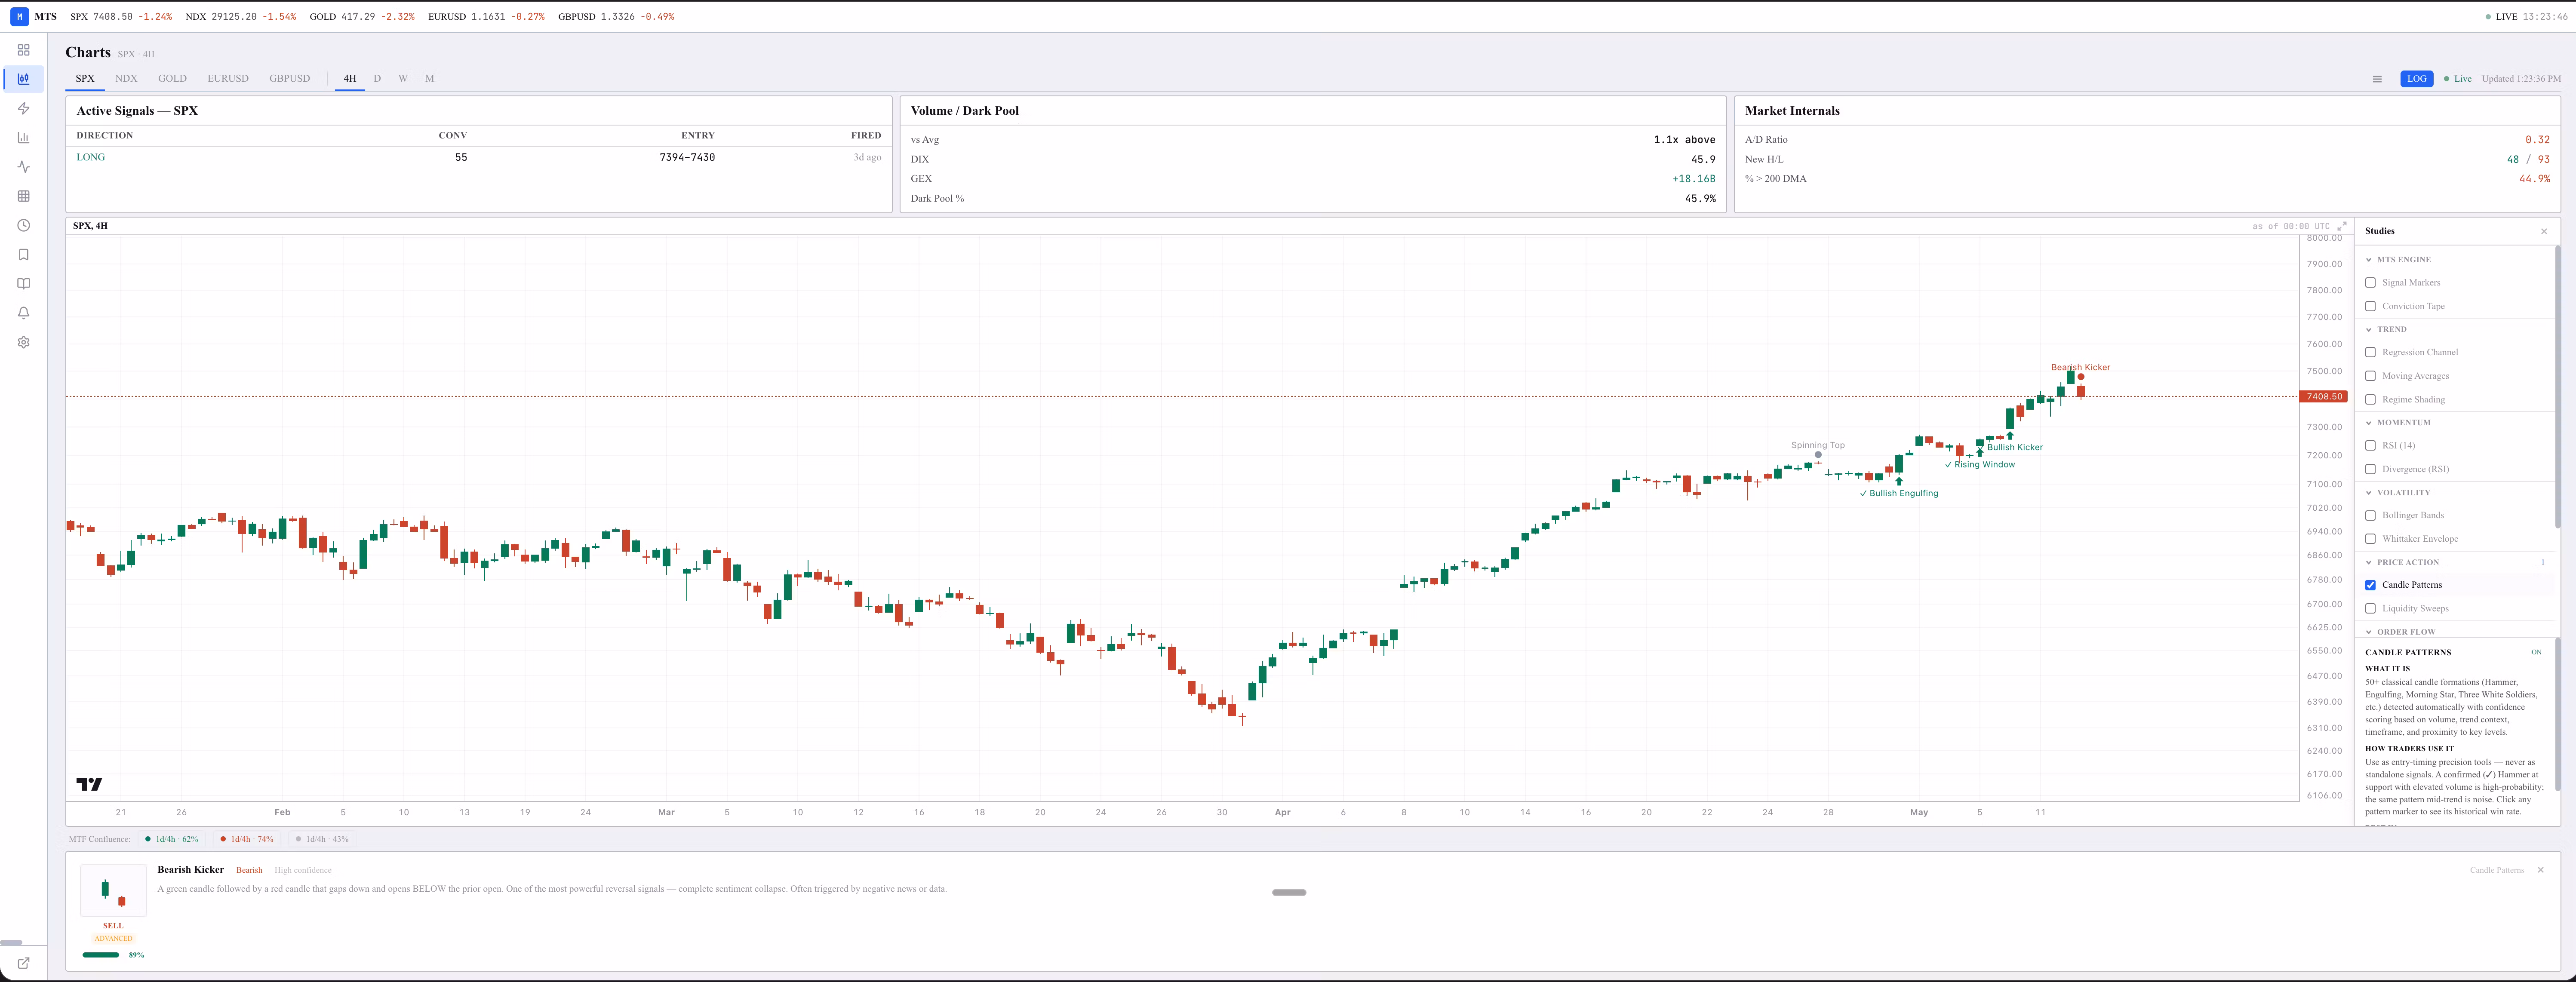Switch to the GBPUSD symbol tab
2576x982 pixels.
(289, 79)
